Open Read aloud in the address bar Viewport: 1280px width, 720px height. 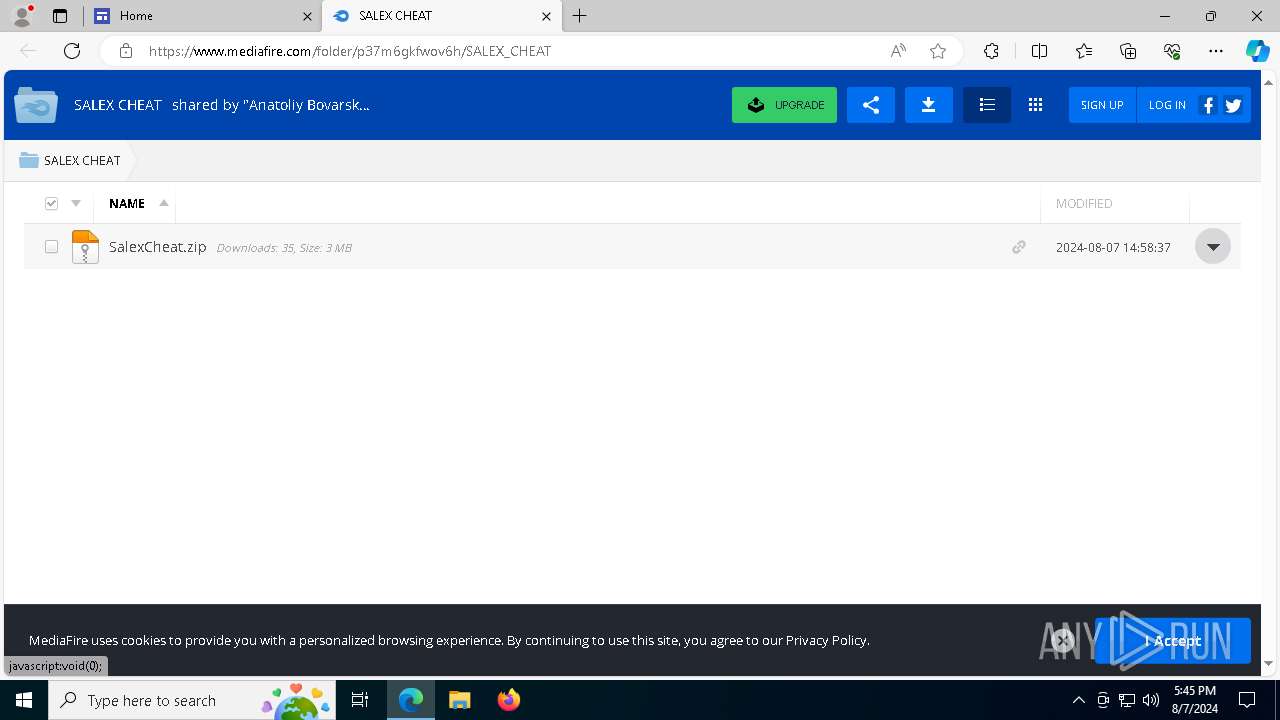pos(898,51)
